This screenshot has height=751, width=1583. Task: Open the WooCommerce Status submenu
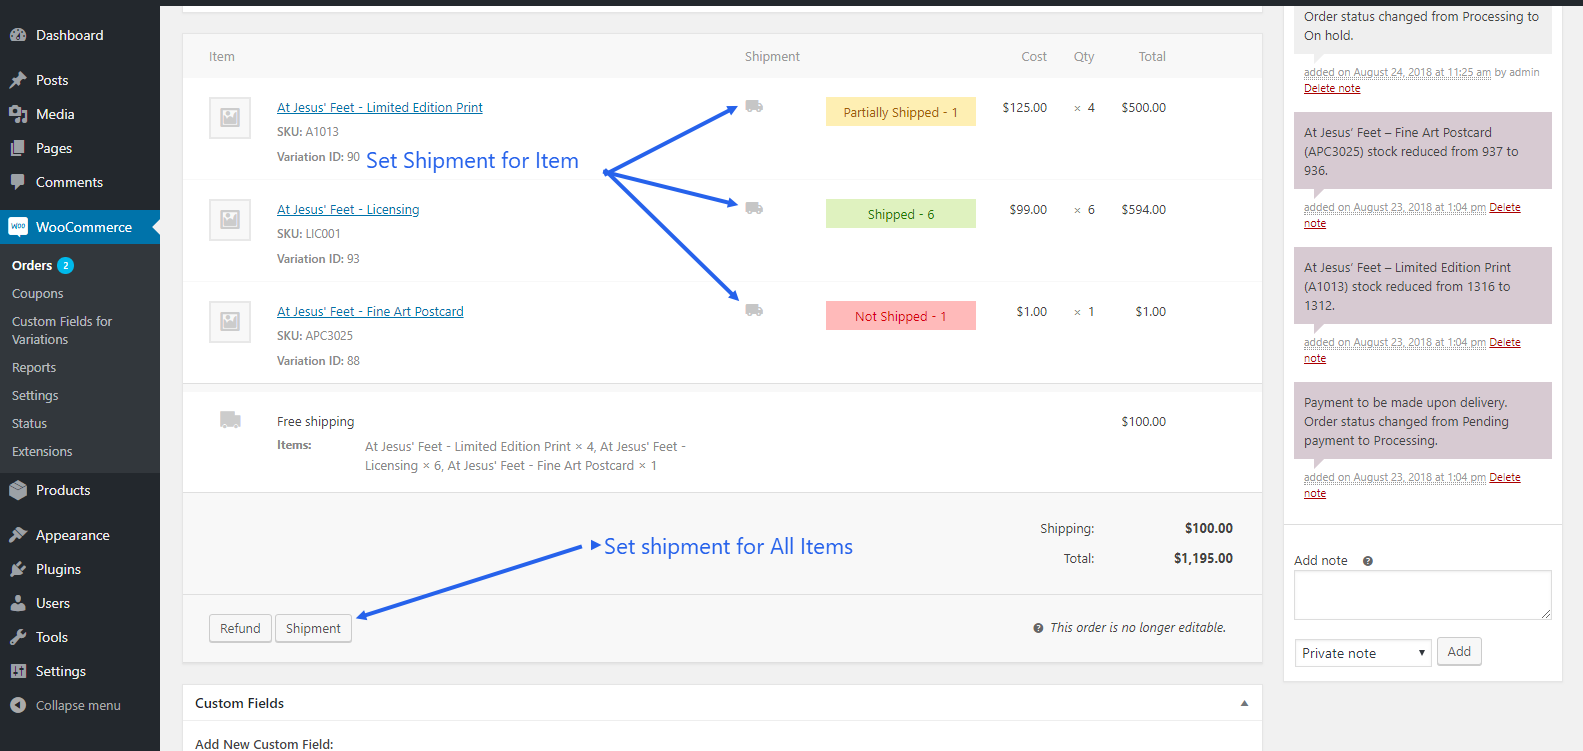coord(30,423)
